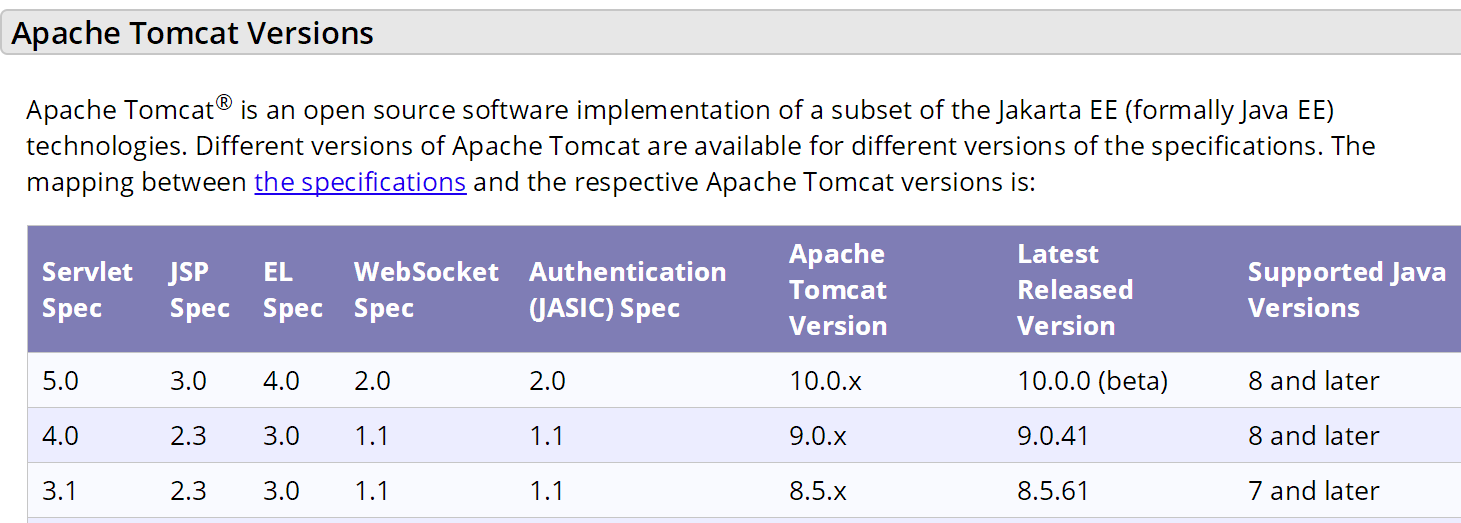Click Servlet Spec '3.1' cell
This screenshot has height=523, width=1461.
tap(59, 491)
